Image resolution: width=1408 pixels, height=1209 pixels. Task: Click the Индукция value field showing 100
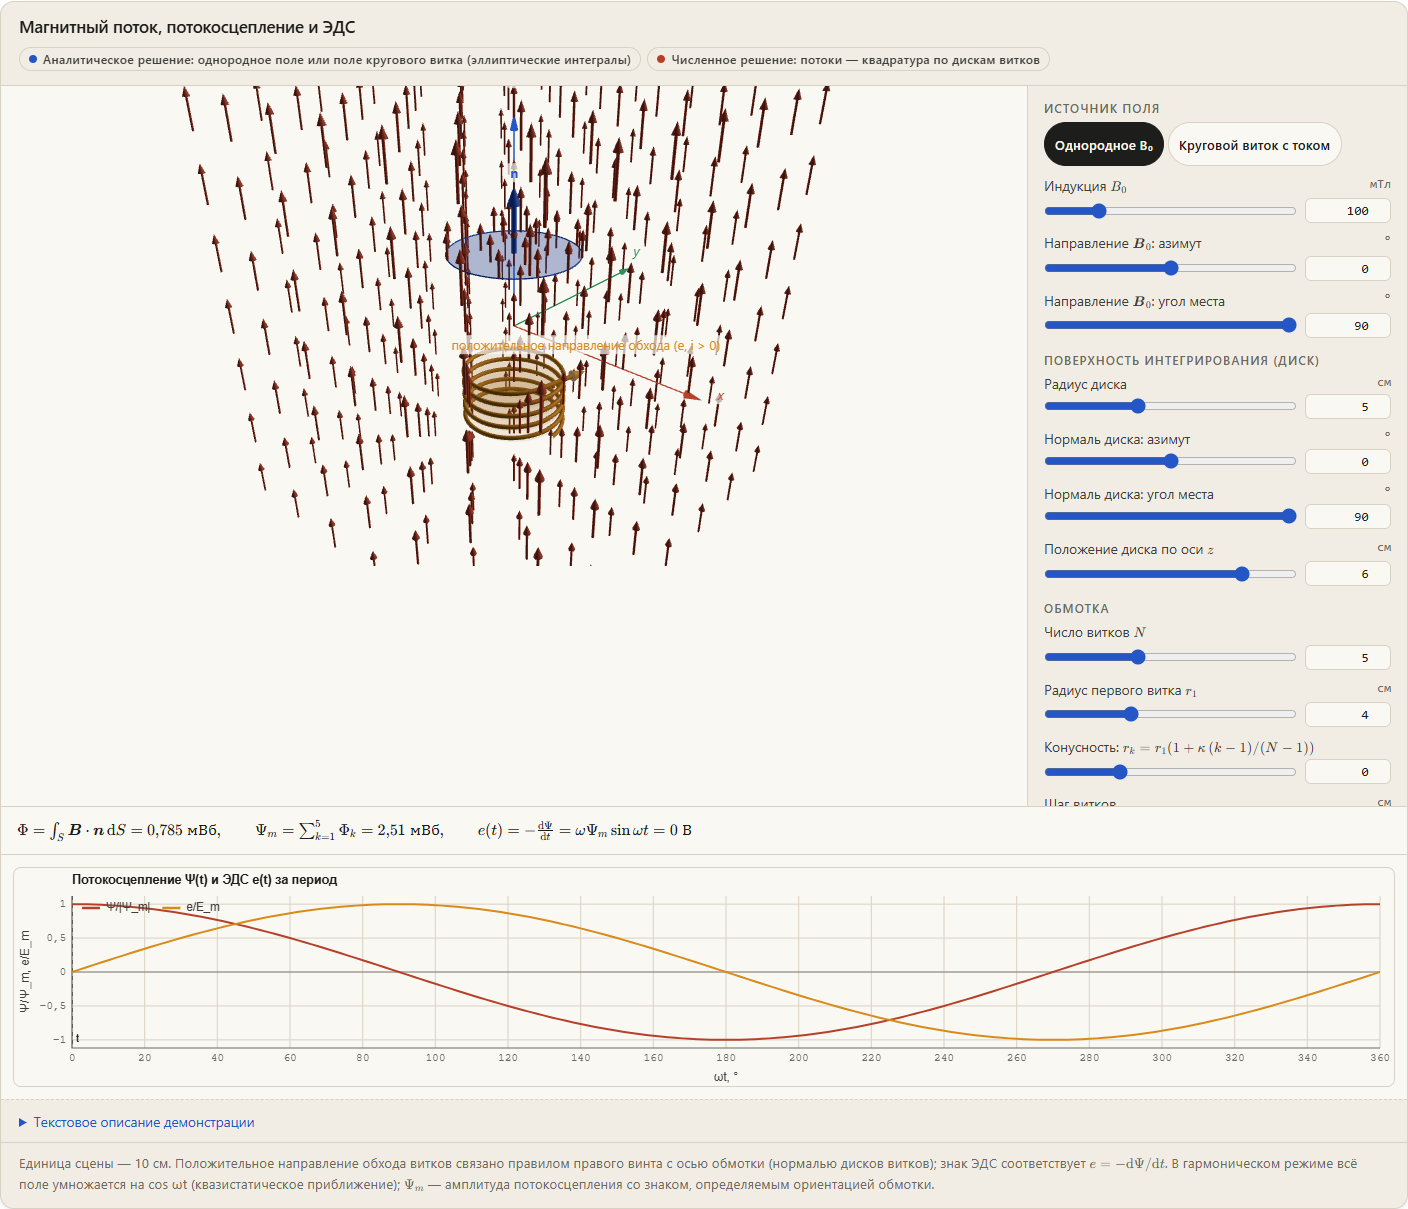(x=1347, y=211)
